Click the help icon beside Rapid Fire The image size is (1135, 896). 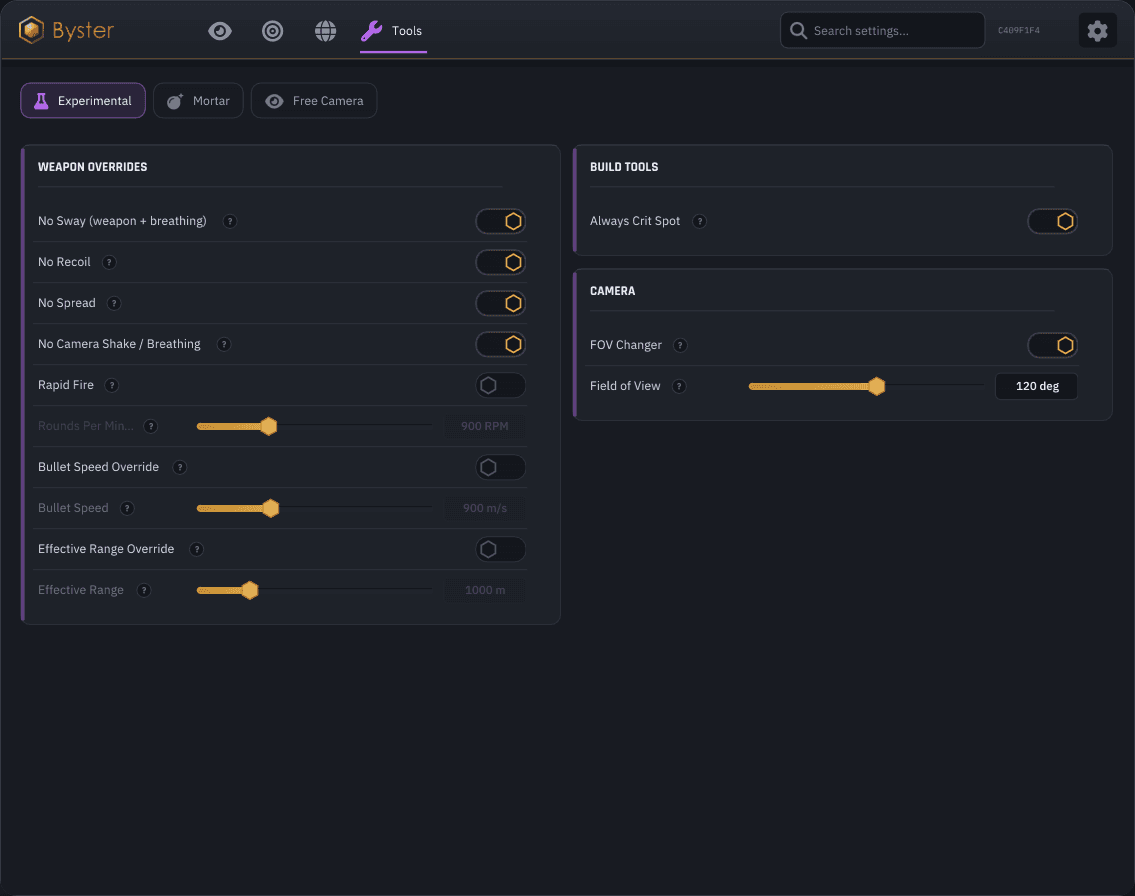tap(111, 385)
